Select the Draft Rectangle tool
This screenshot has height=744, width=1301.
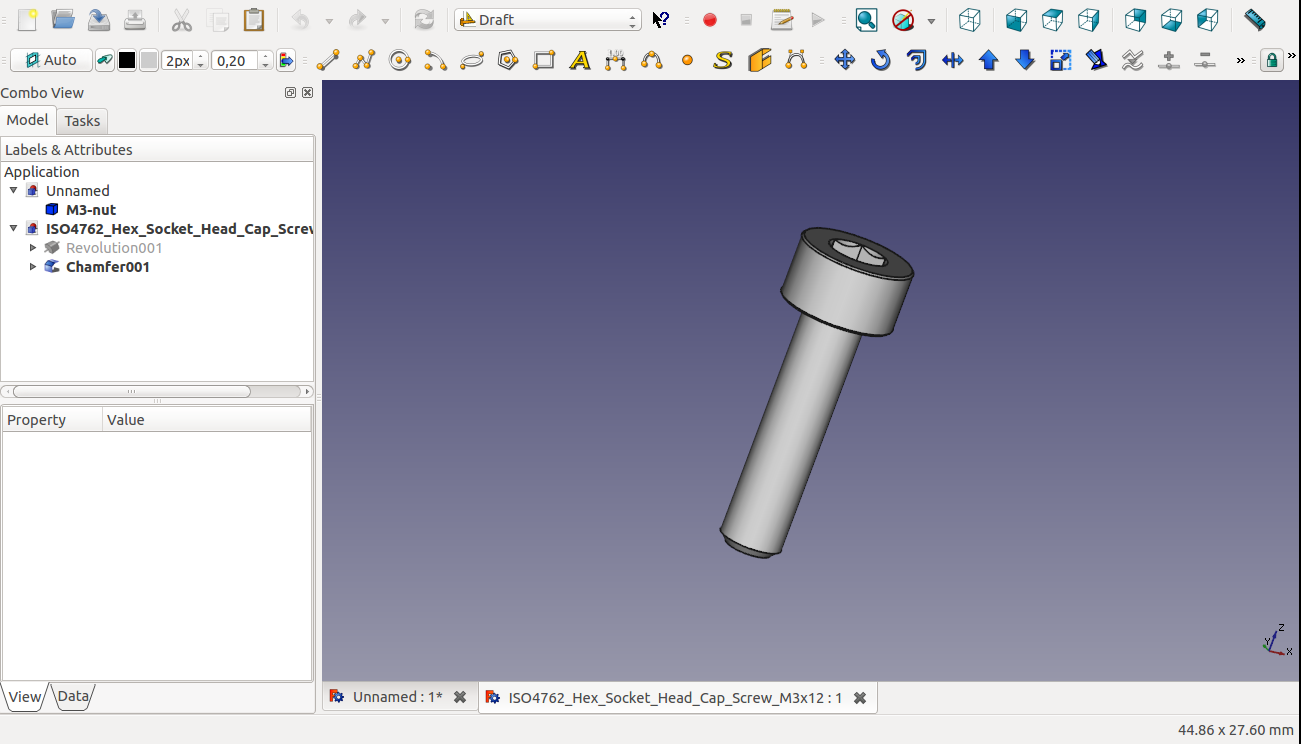pyautogui.click(x=544, y=61)
